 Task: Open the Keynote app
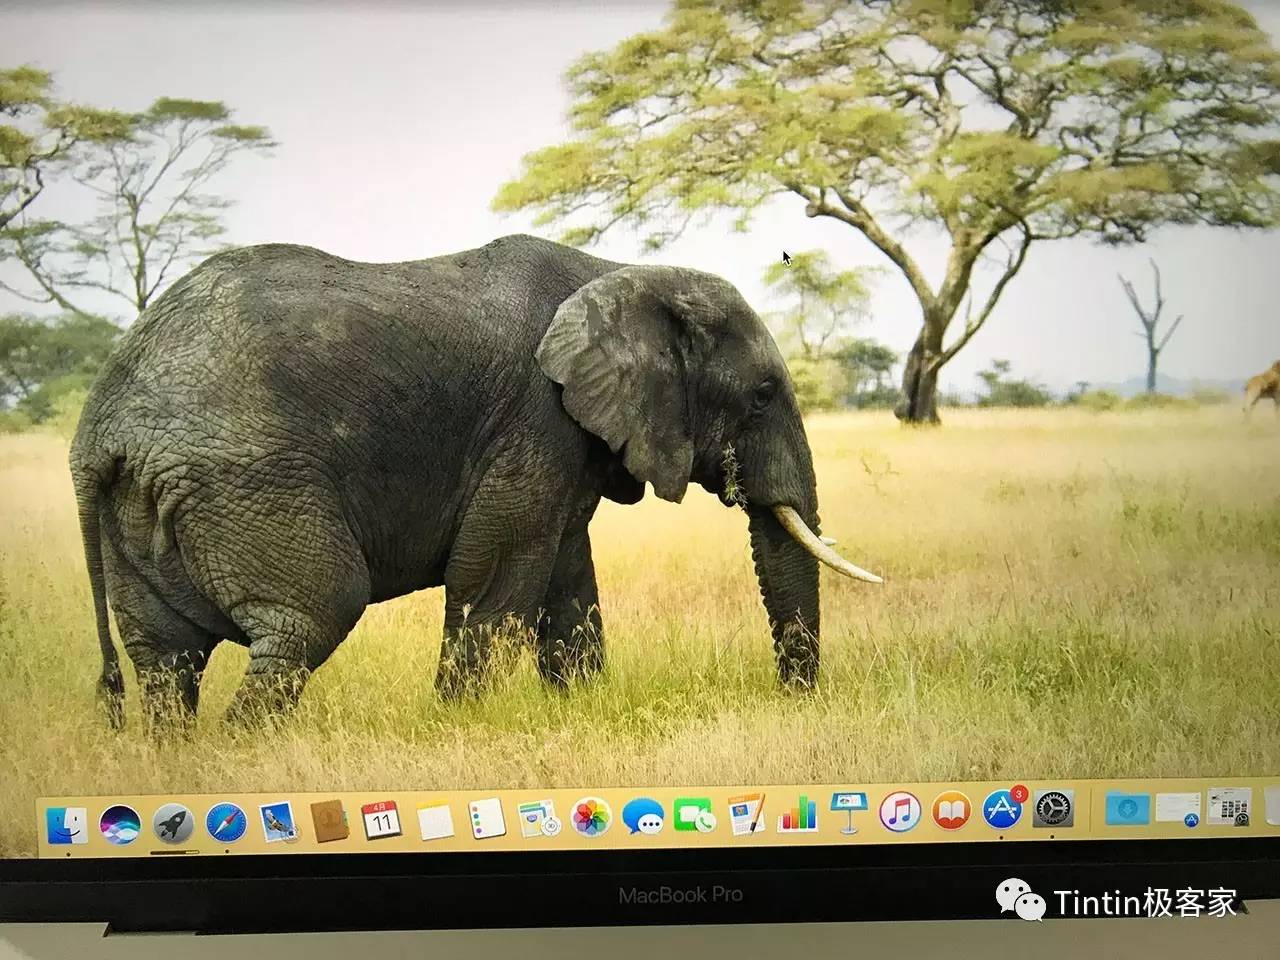click(849, 812)
